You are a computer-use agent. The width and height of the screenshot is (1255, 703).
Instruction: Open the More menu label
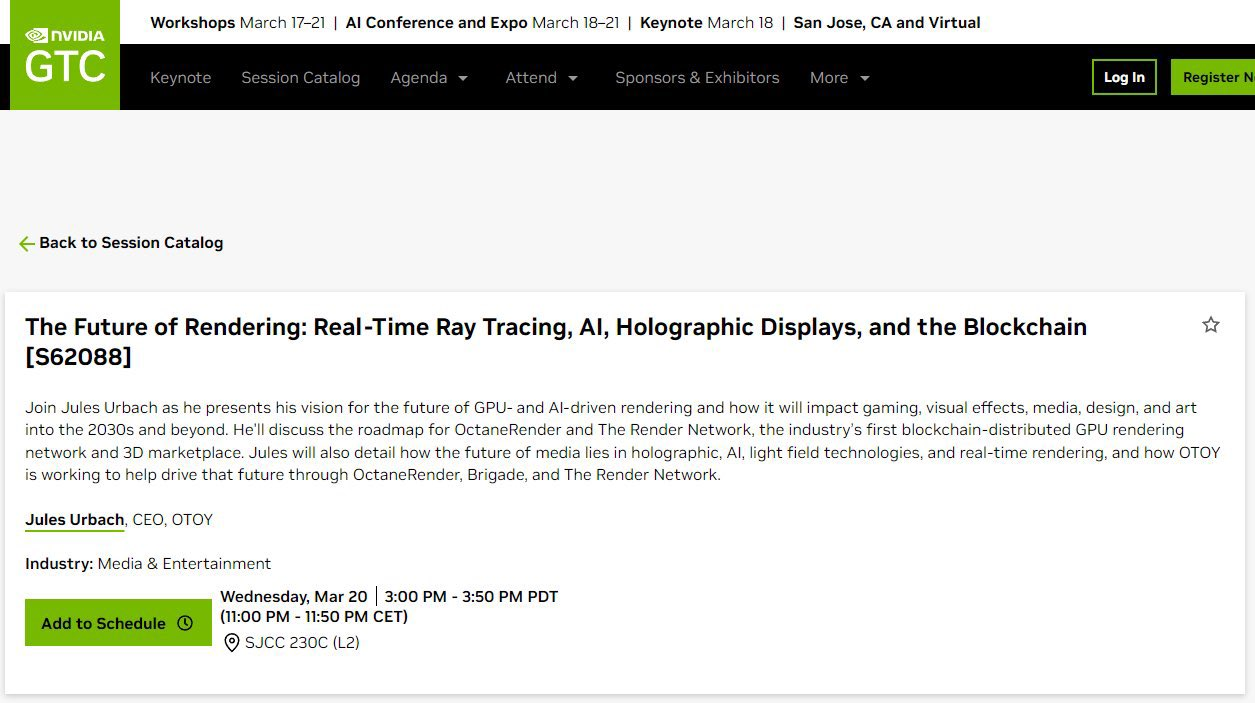click(829, 77)
